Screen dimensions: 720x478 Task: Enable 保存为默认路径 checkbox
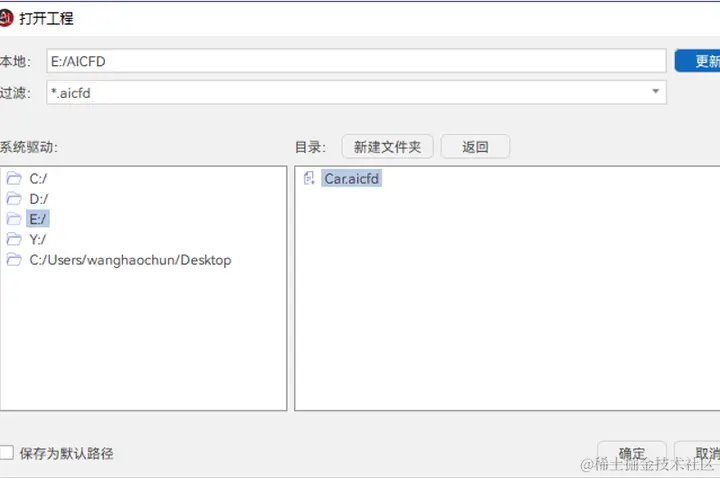pyautogui.click(x=6, y=453)
